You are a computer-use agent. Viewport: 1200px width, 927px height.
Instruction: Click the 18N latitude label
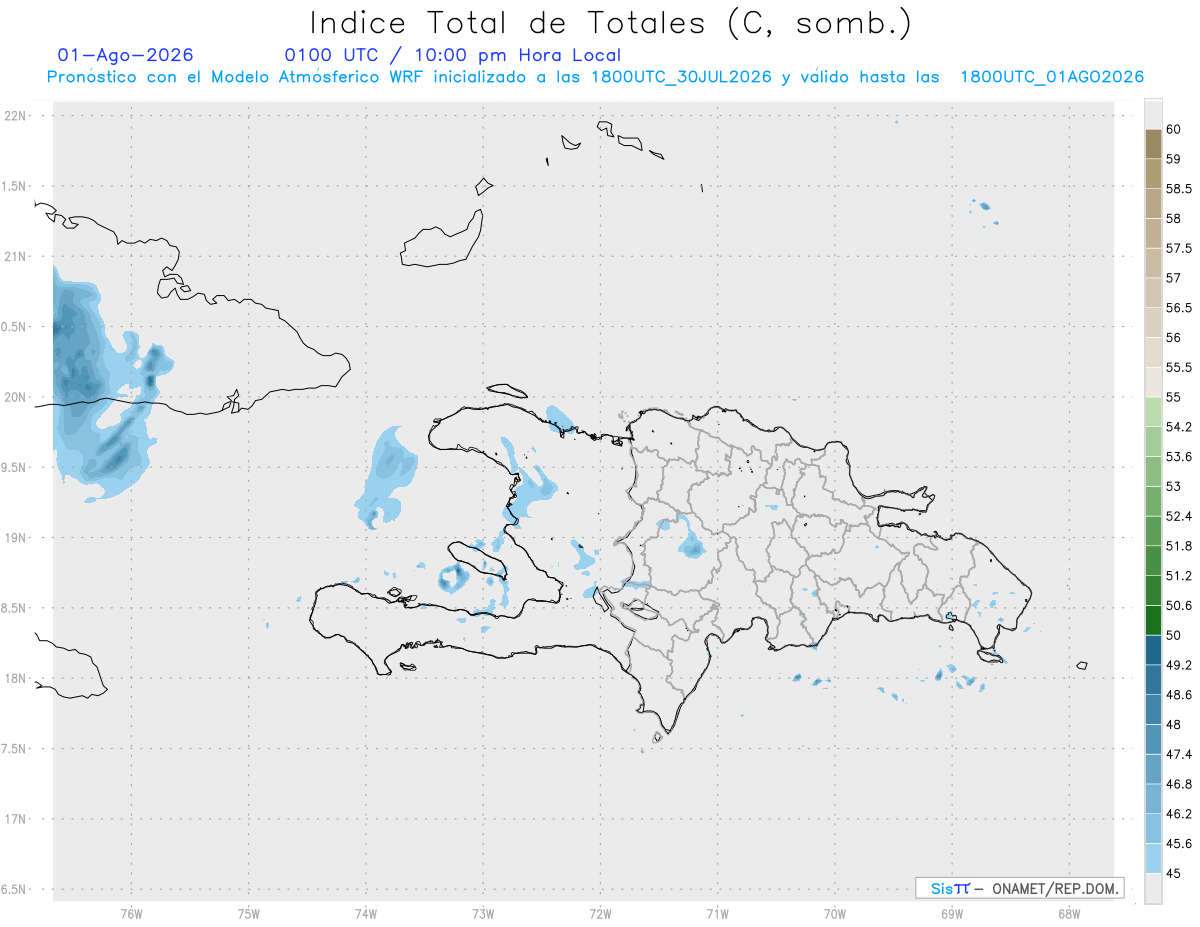pos(16,678)
